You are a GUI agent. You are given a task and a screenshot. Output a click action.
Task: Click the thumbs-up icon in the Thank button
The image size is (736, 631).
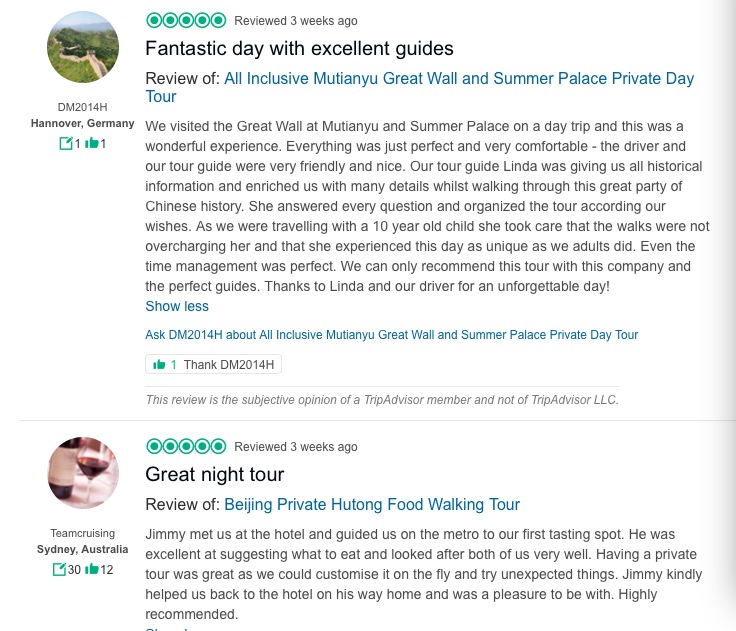pyautogui.click(x=158, y=365)
